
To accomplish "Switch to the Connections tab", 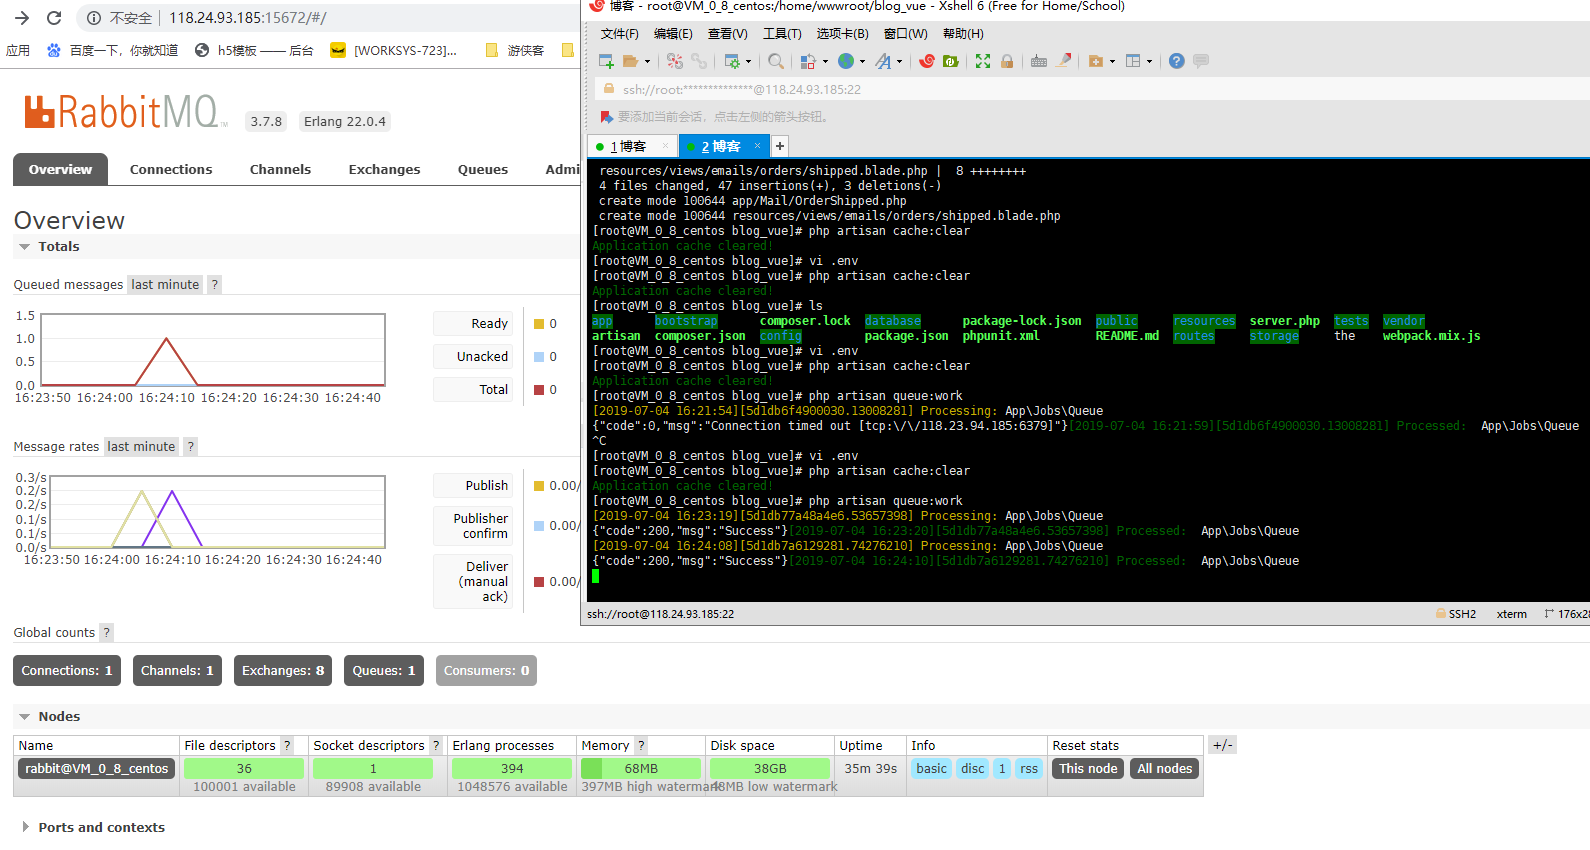I will tap(171, 169).
